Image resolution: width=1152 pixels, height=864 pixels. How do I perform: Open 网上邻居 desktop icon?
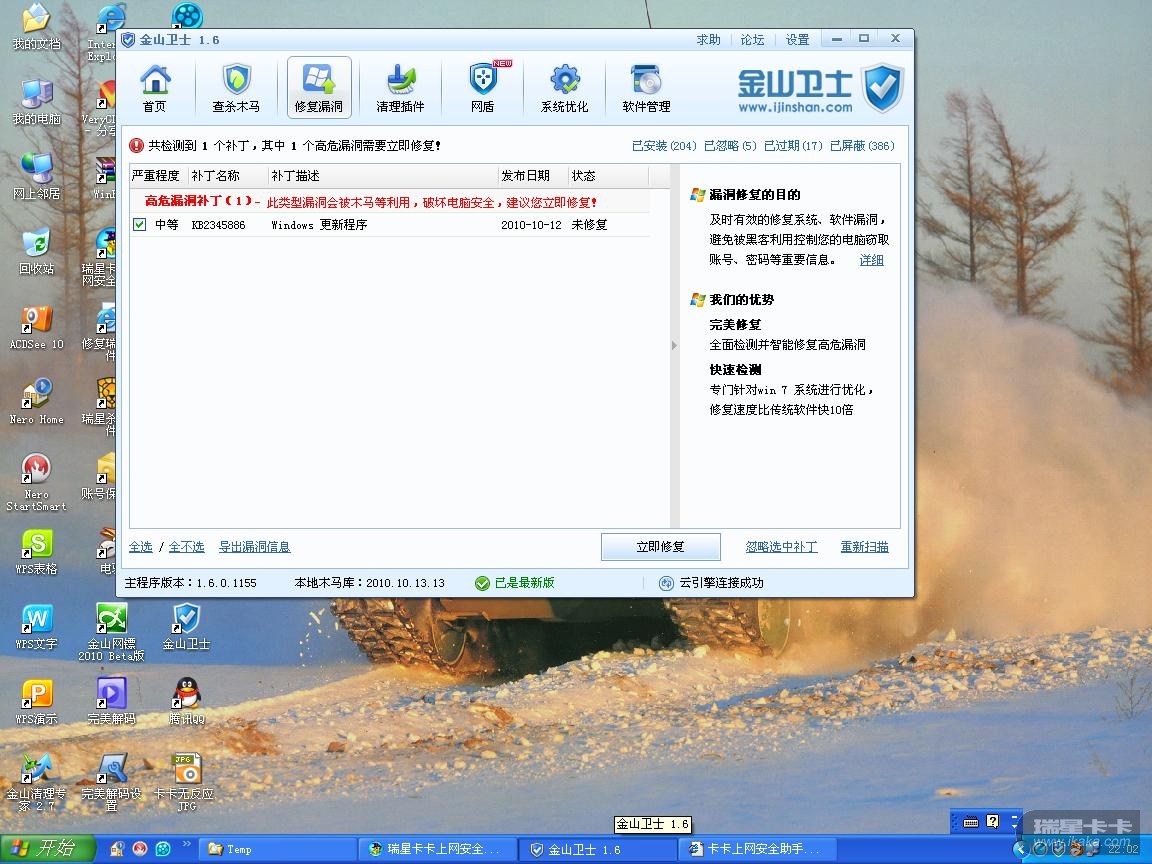coord(36,176)
